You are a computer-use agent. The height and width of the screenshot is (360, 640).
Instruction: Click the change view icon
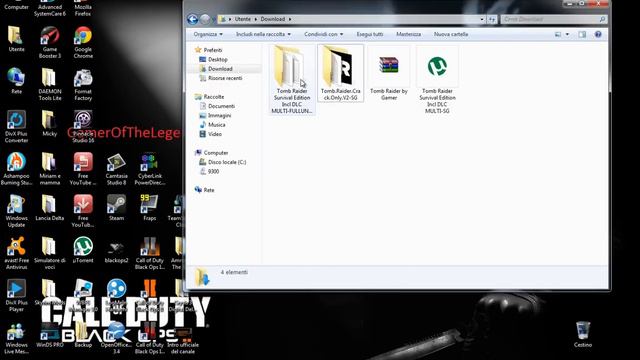click(558, 34)
